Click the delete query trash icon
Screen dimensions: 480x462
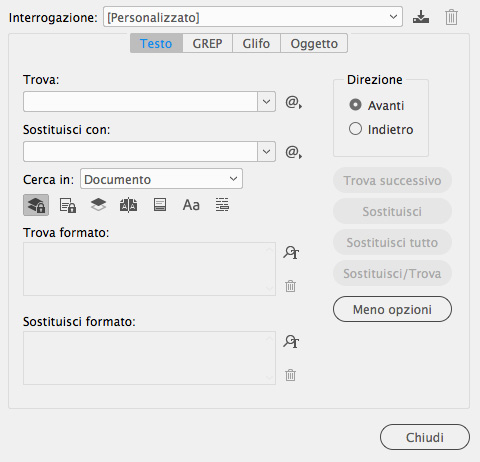coord(451,17)
